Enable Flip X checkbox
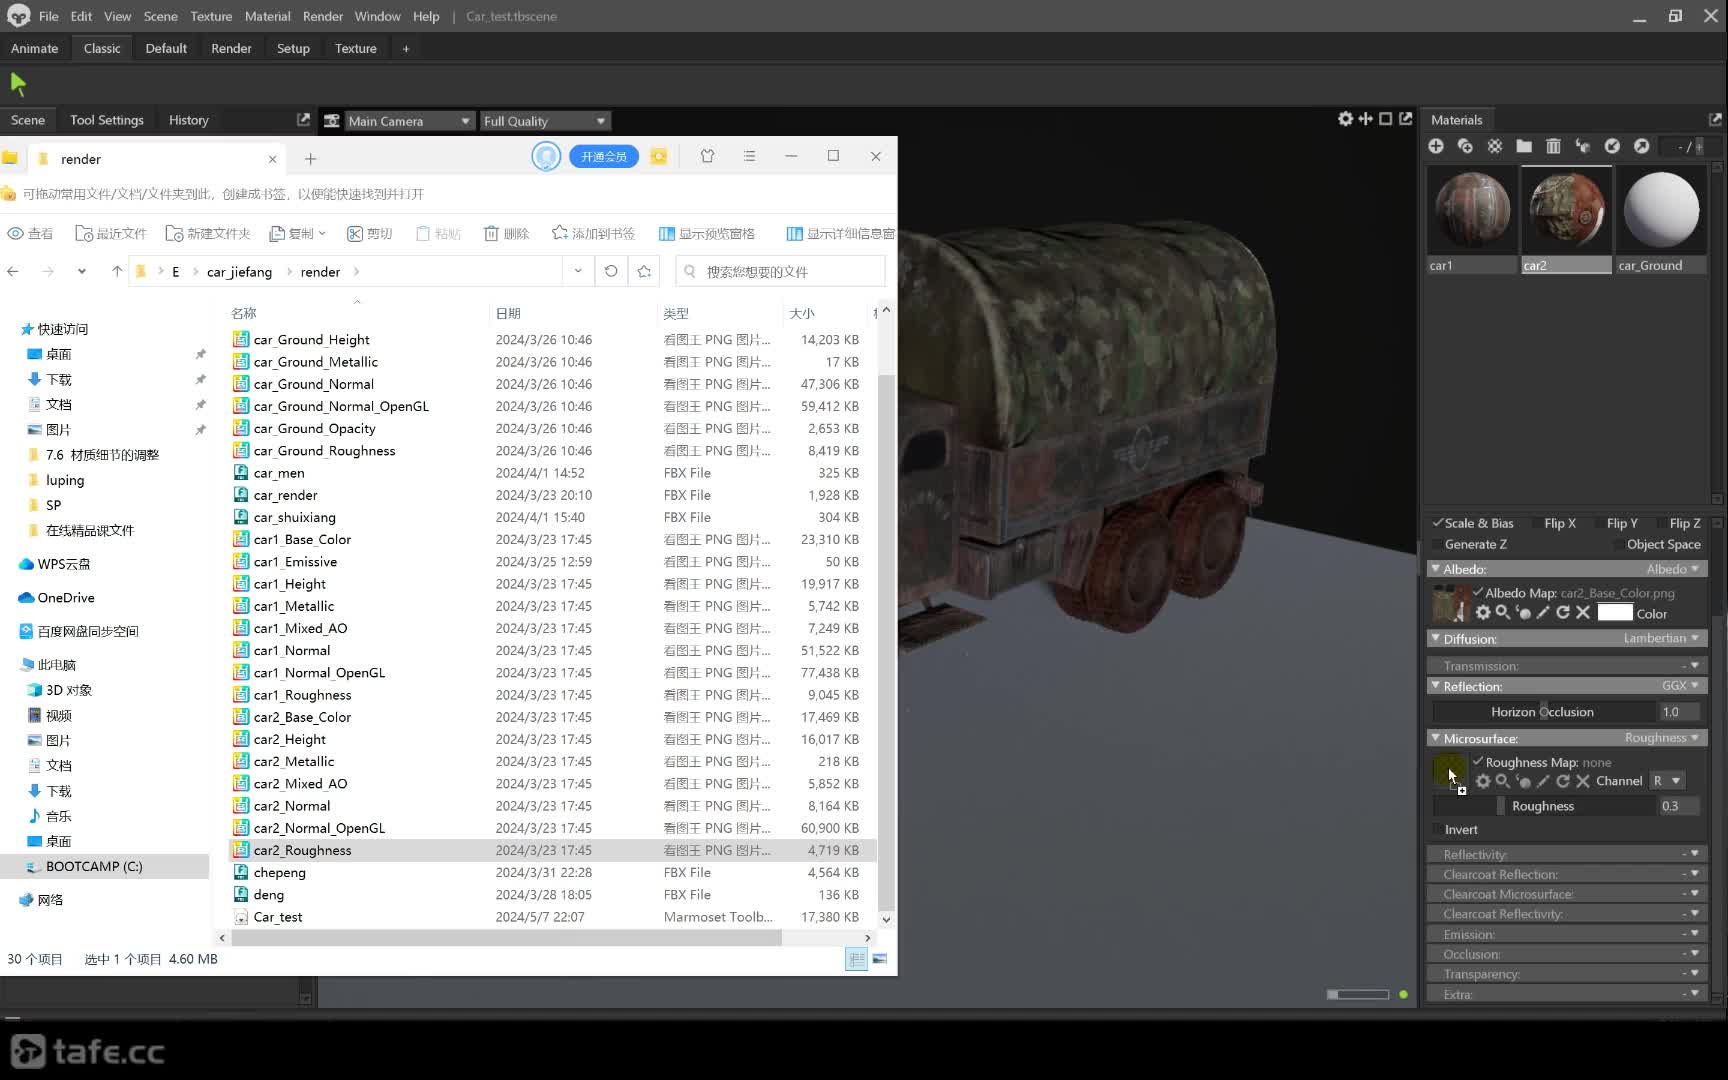 coord(1537,523)
